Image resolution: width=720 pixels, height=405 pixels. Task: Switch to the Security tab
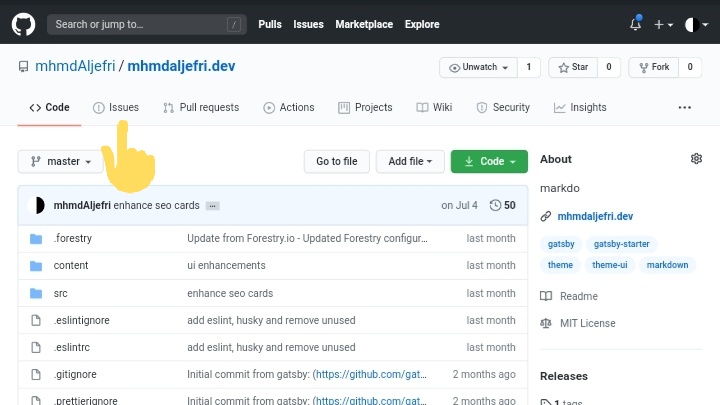click(x=503, y=107)
